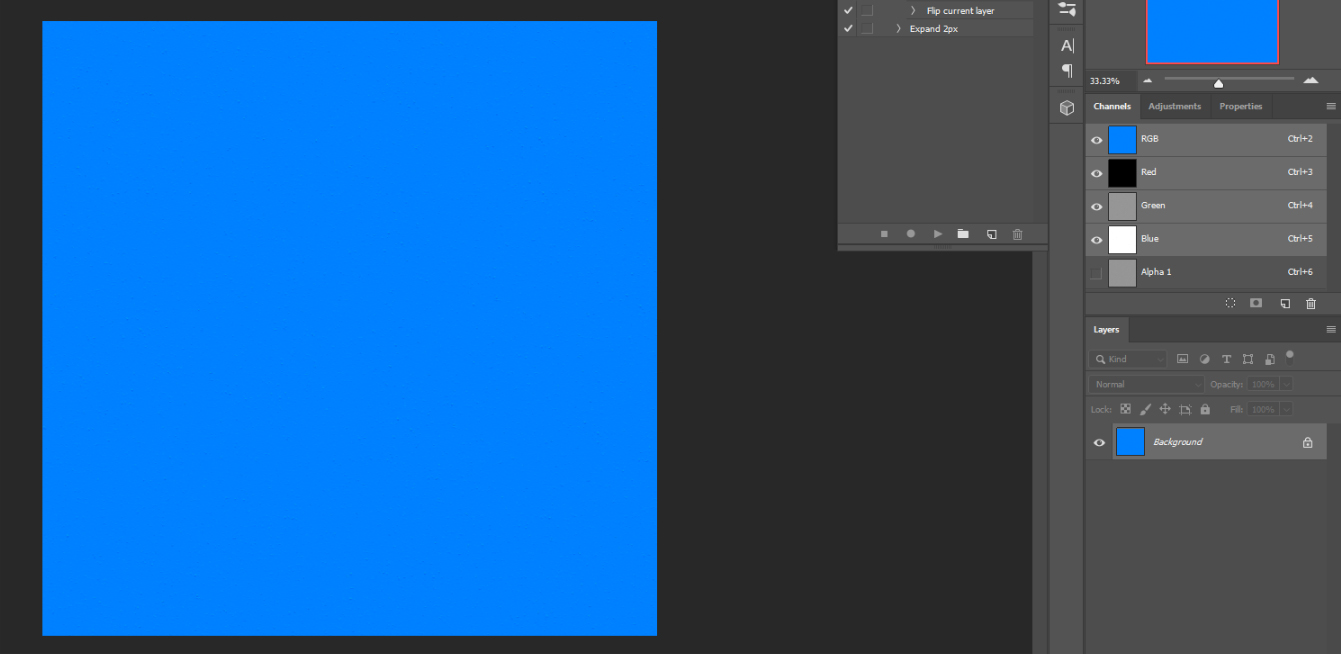
Task: Click Create new set folder icon
Action: click(x=963, y=234)
